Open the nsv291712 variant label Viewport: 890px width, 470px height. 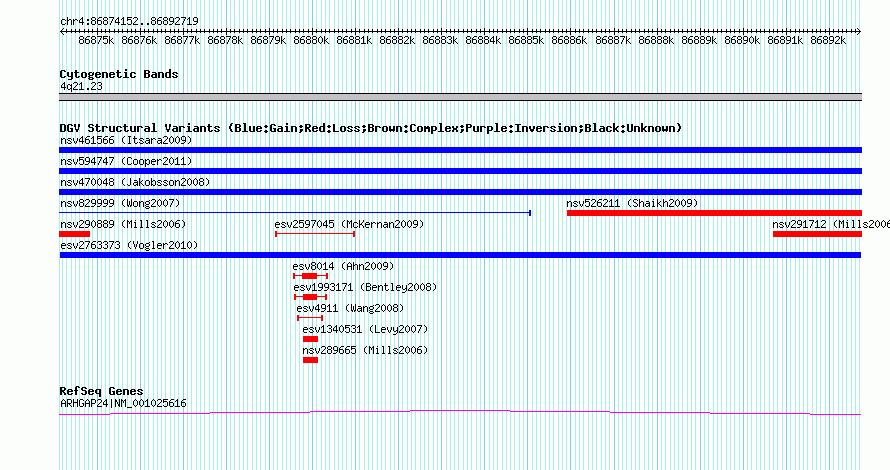coord(831,224)
